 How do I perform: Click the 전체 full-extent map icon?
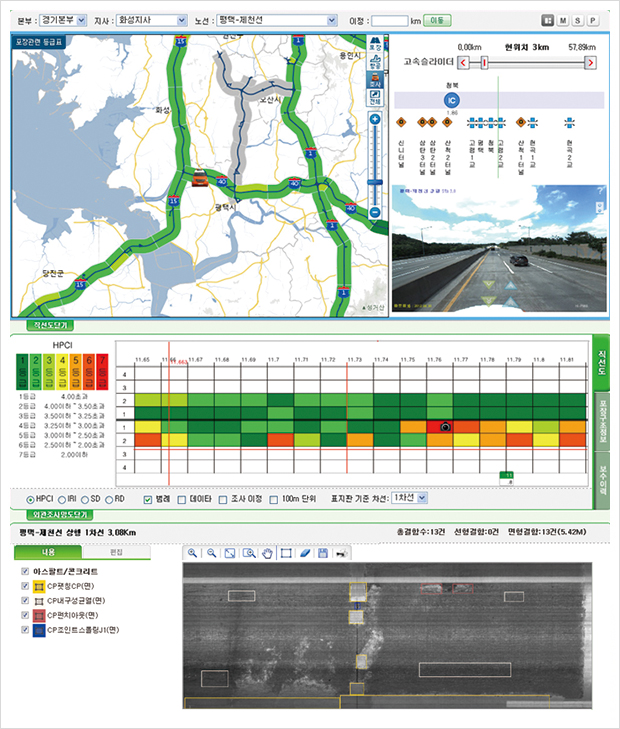coord(375,98)
